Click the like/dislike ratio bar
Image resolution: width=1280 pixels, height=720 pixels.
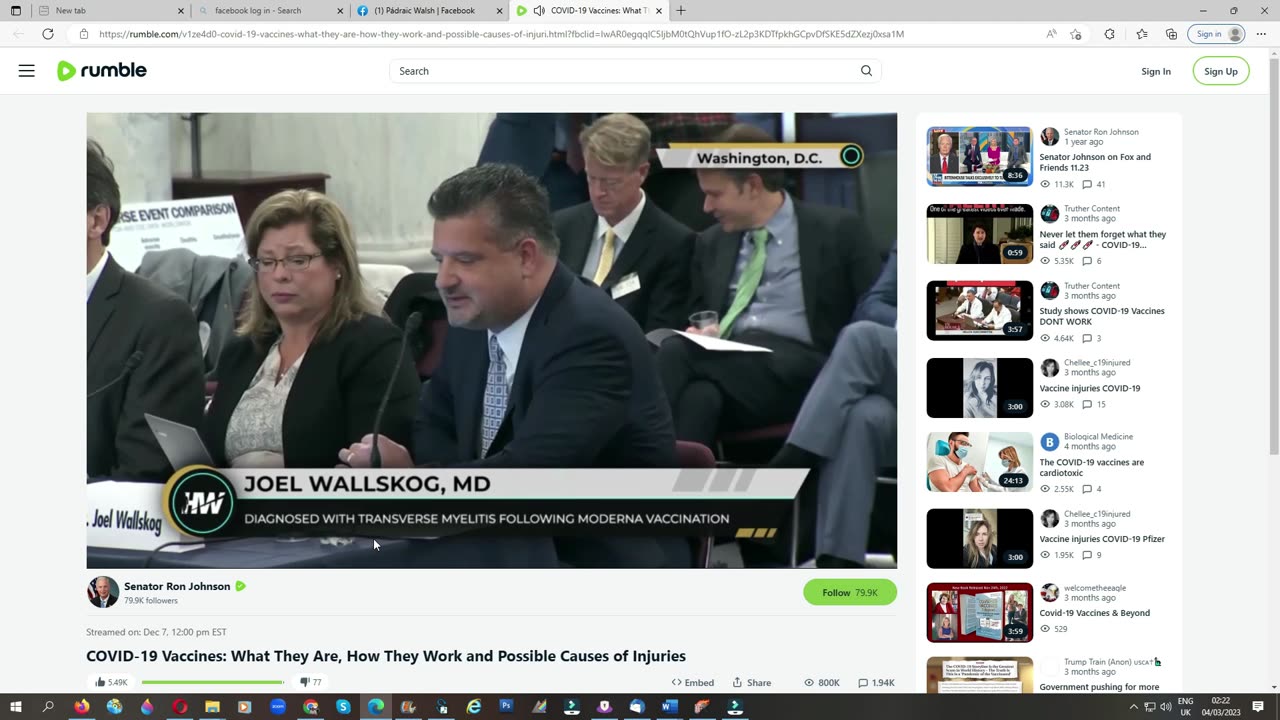213,682
